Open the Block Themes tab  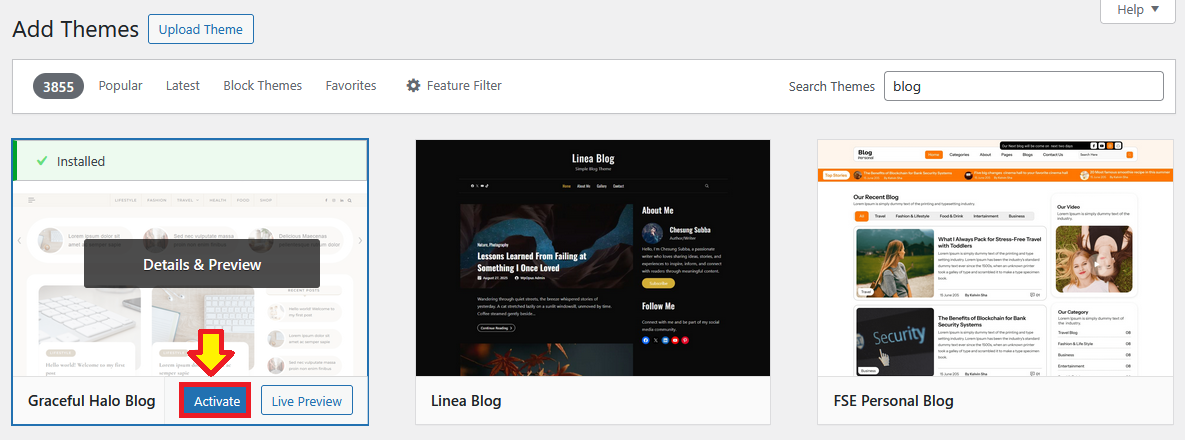click(262, 86)
